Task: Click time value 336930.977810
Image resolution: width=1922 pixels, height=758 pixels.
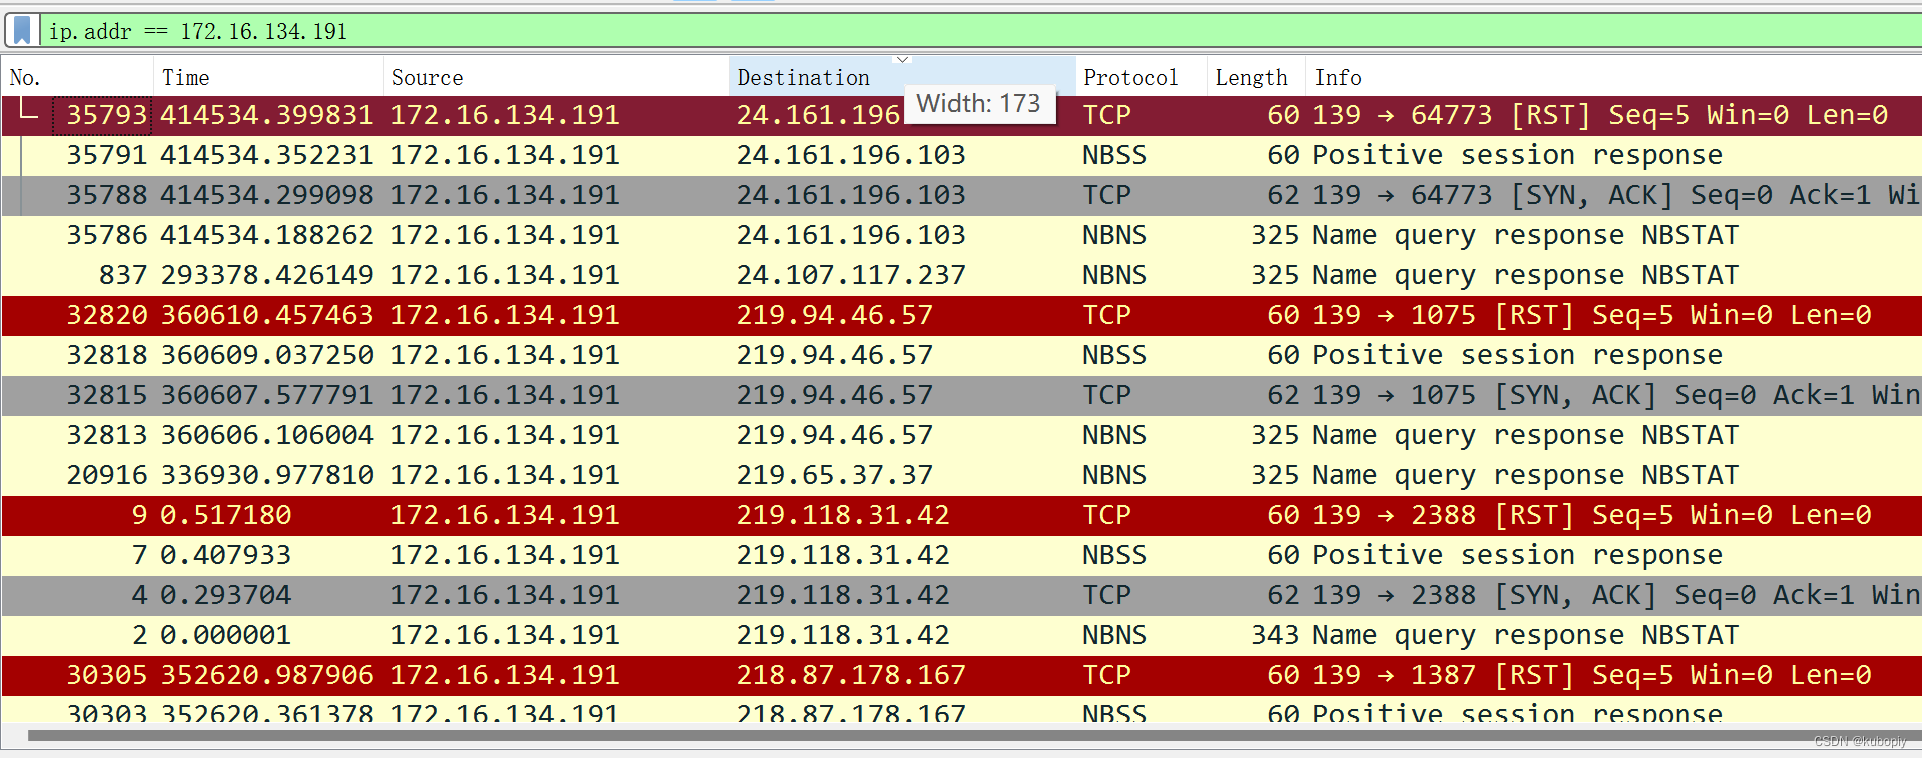Action: 267,475
